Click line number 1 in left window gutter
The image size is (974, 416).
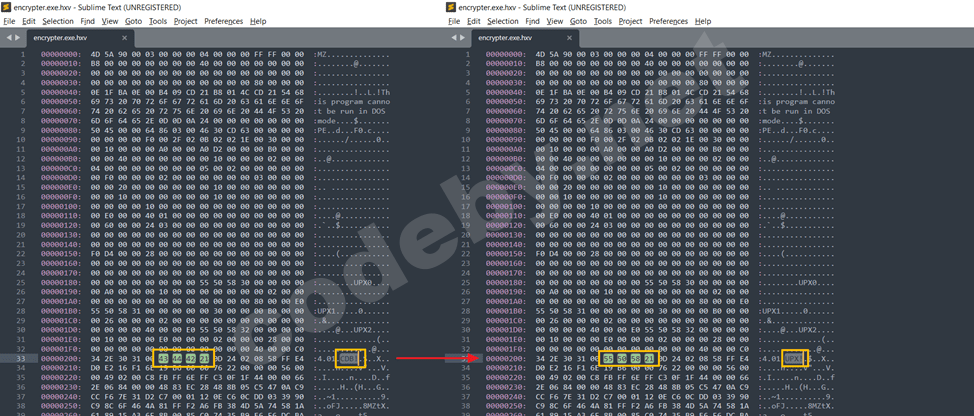pos(24,55)
